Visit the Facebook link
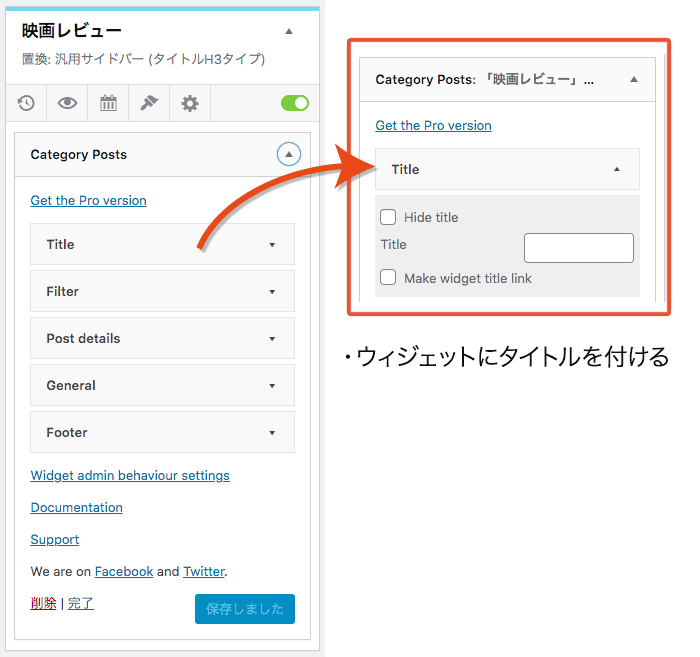The image size is (700, 657). click(124, 571)
